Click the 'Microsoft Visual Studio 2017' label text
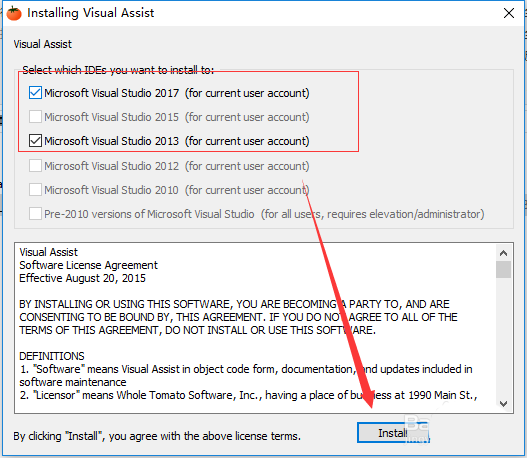527x458 pixels. coord(112,93)
